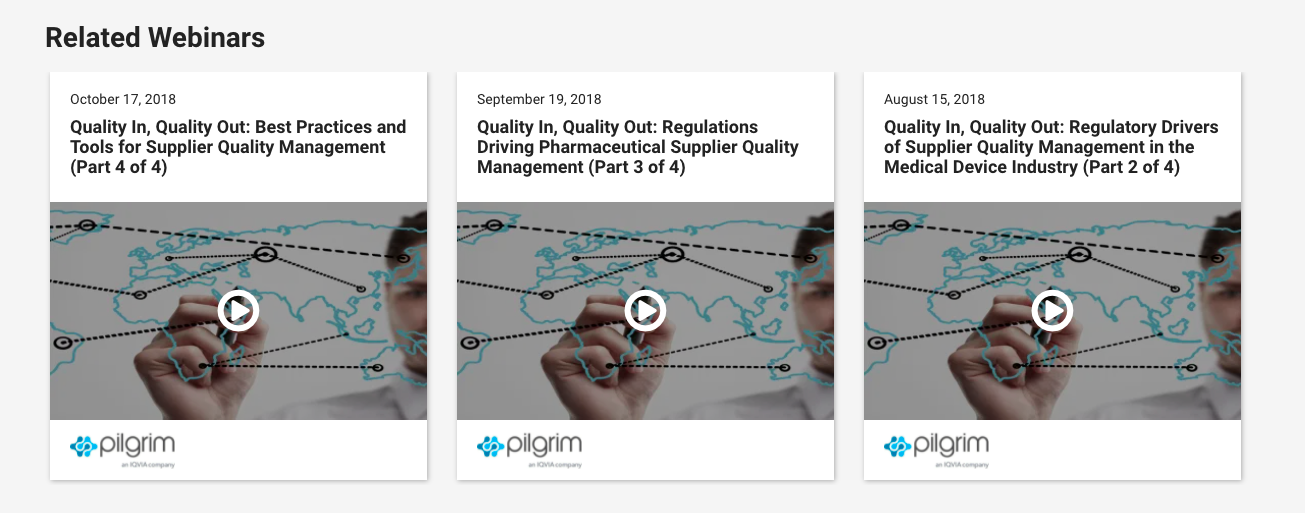Image resolution: width=1305 pixels, height=513 pixels.
Task: Open the Best Practices and Tools webinar title
Action: pyautogui.click(x=238, y=147)
